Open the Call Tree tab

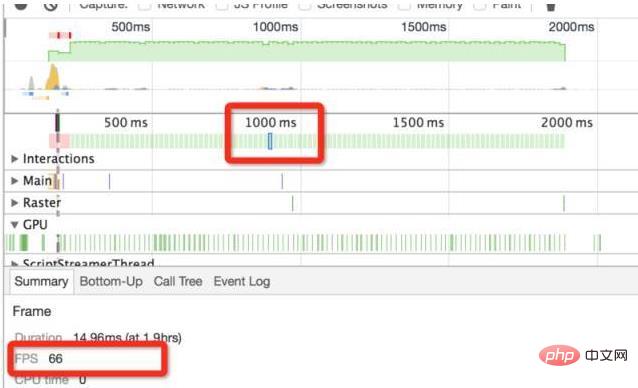[178, 281]
